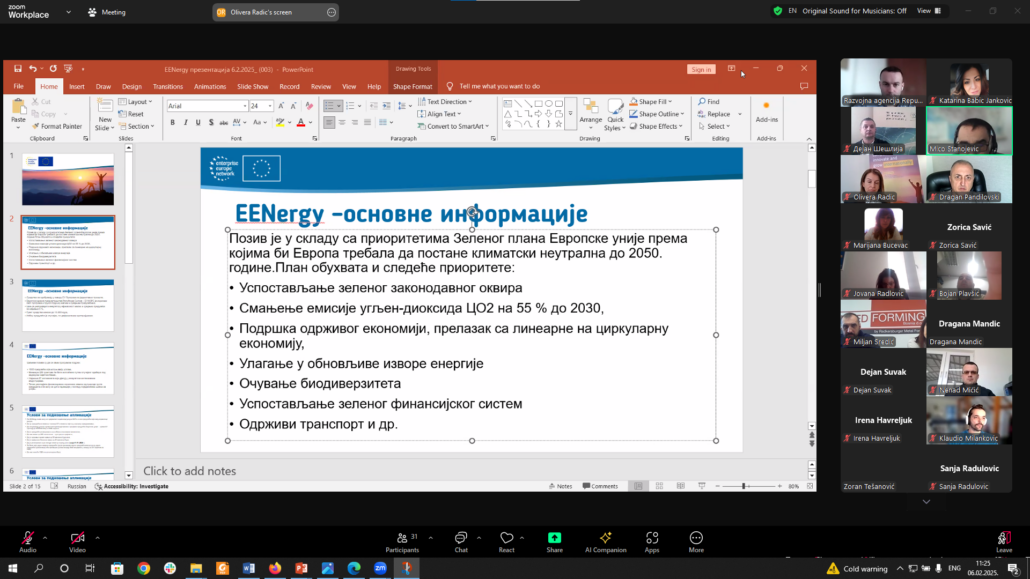Click the Arrange button
This screenshot has width=1030, height=579.
(591, 112)
